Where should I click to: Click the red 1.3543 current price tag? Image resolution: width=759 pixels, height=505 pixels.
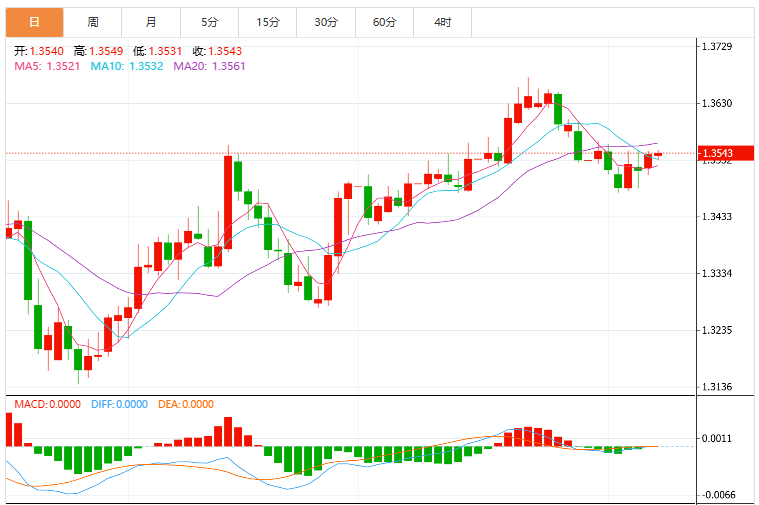click(x=726, y=153)
